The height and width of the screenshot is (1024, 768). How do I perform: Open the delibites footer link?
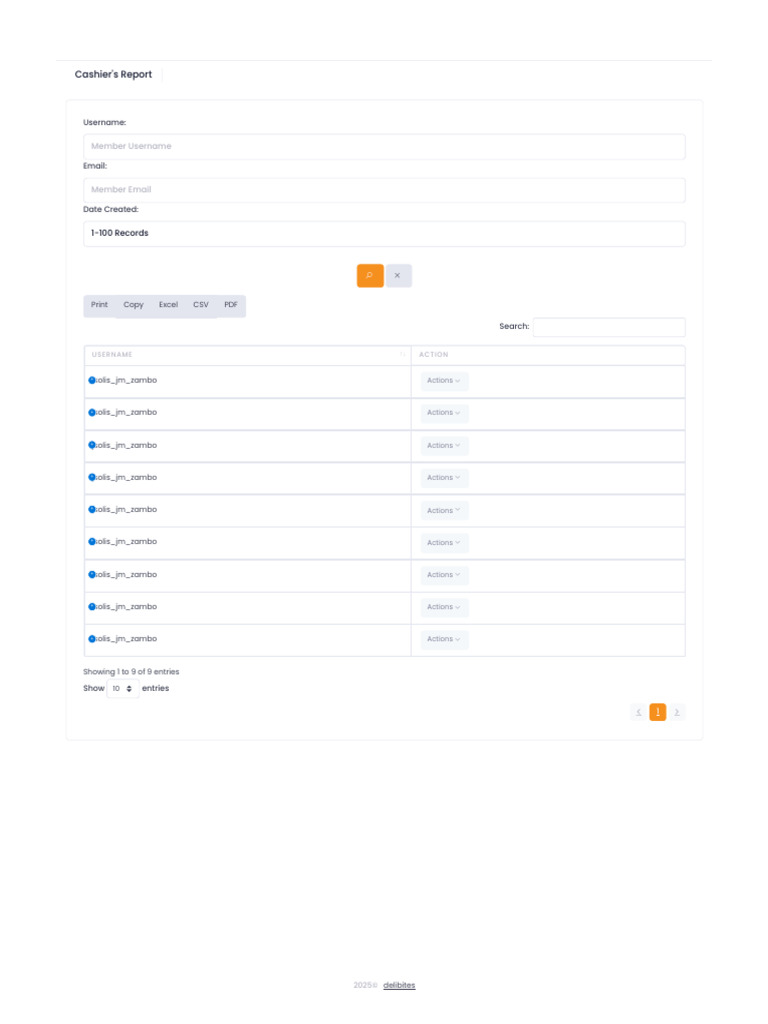[x=399, y=985]
